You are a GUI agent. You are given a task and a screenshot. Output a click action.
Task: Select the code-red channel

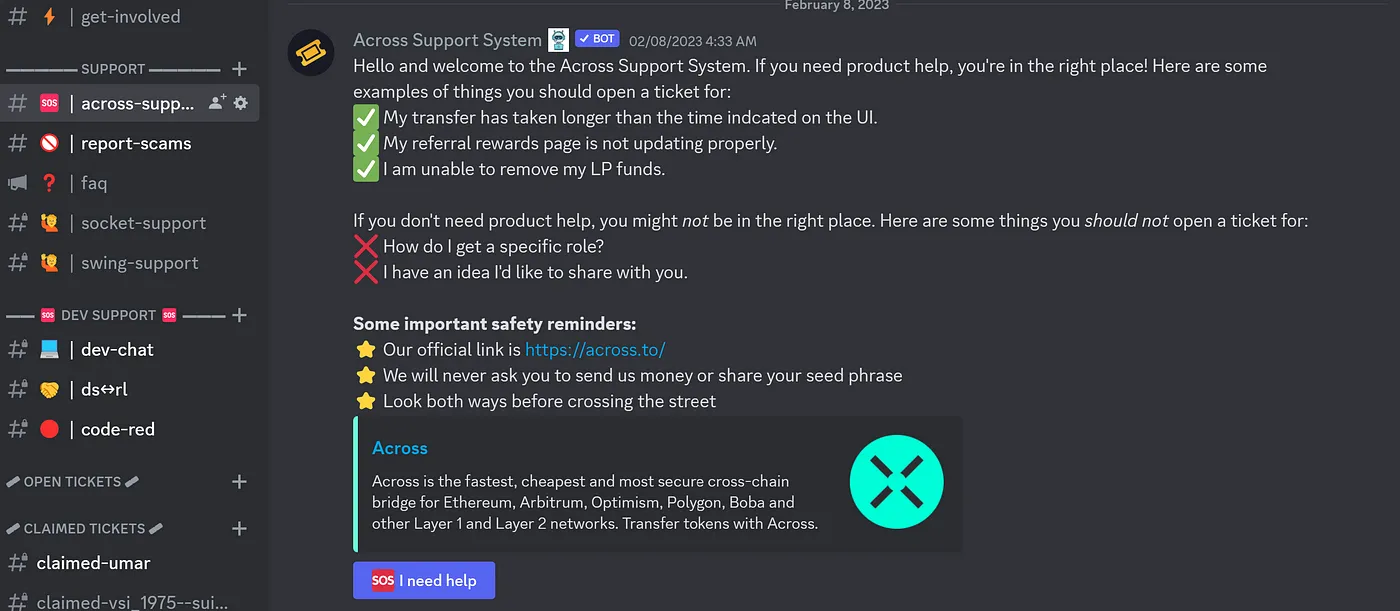click(x=118, y=429)
